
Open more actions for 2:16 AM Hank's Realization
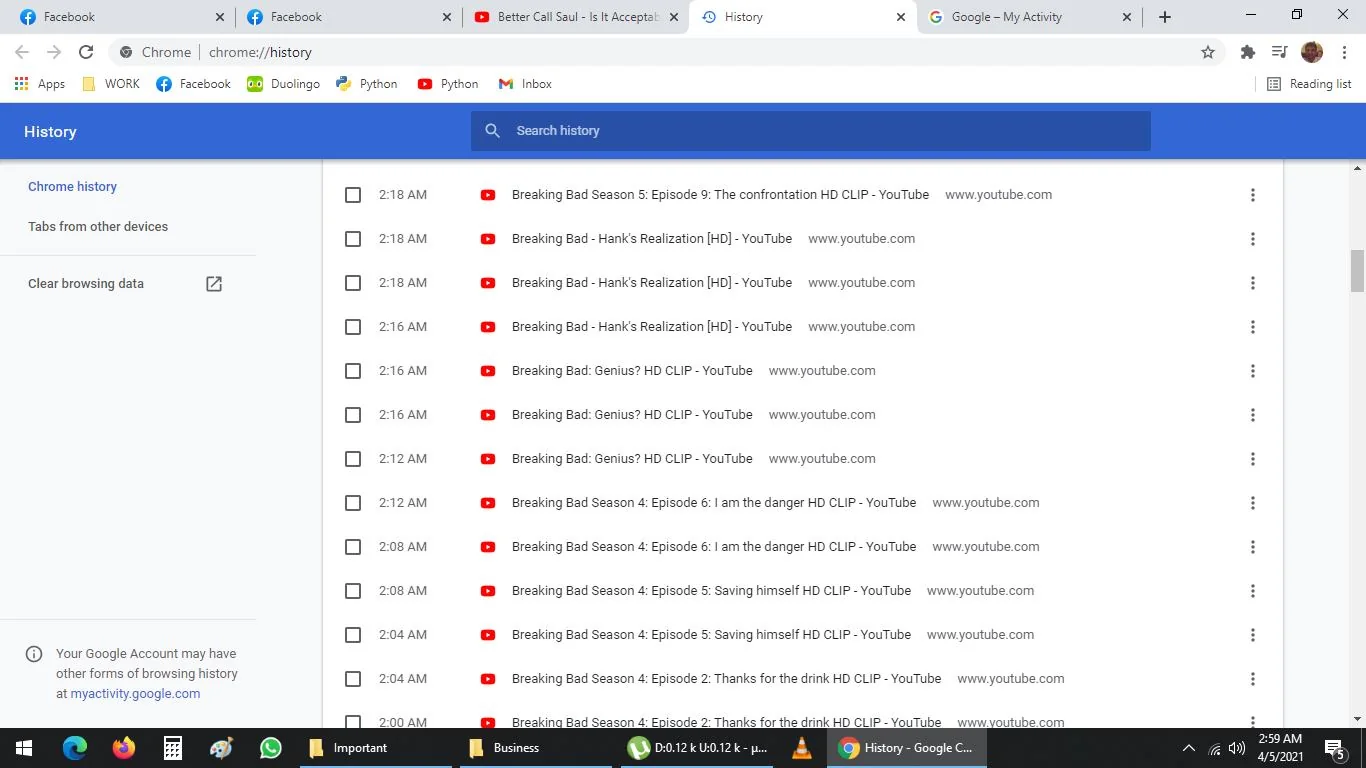pyautogui.click(x=1252, y=327)
